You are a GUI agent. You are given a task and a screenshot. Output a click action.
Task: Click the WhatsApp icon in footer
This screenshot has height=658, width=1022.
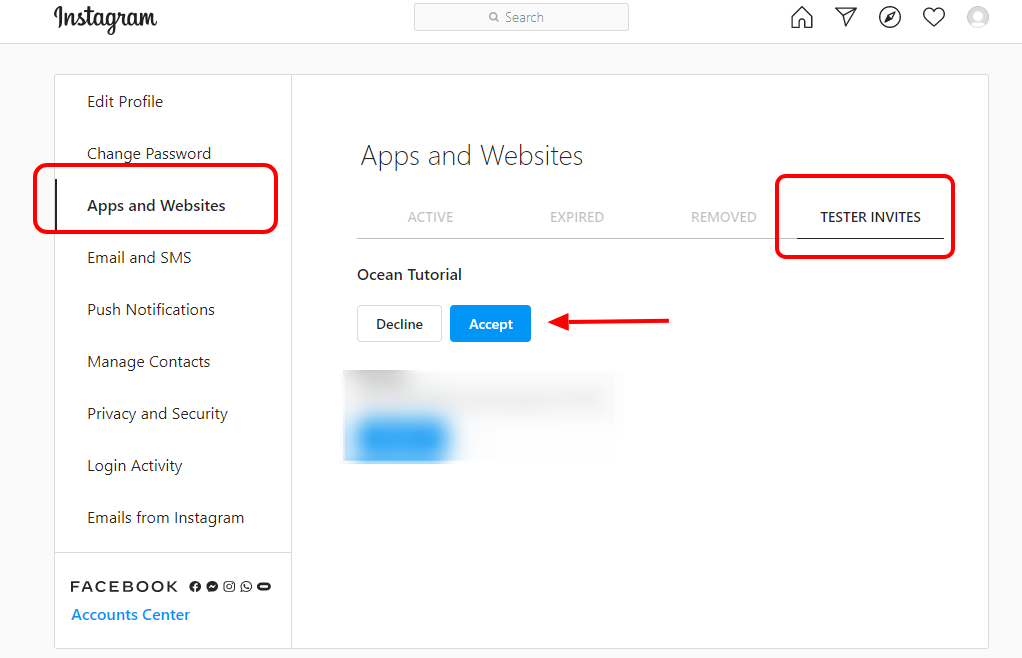tap(246, 586)
